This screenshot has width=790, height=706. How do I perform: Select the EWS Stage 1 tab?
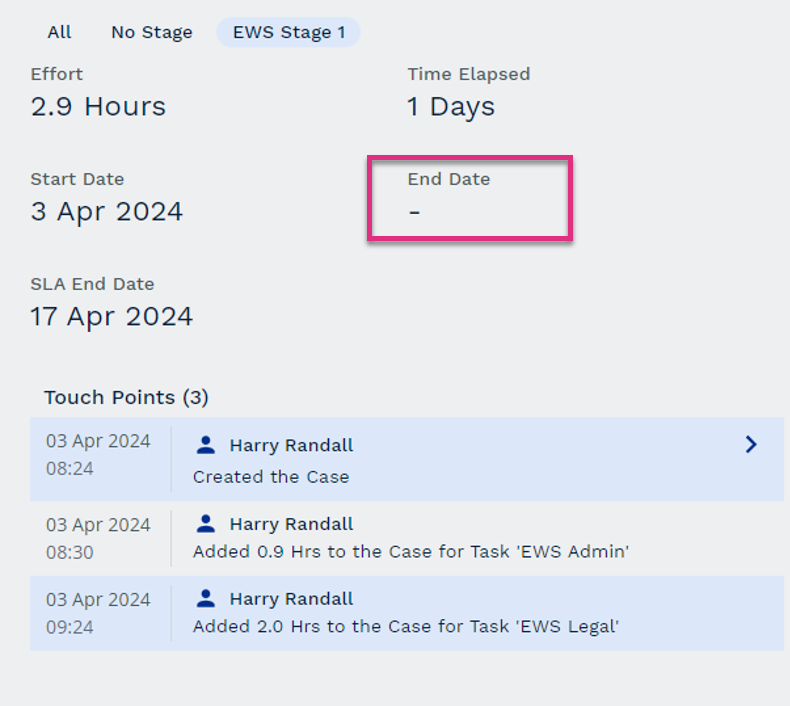point(288,32)
